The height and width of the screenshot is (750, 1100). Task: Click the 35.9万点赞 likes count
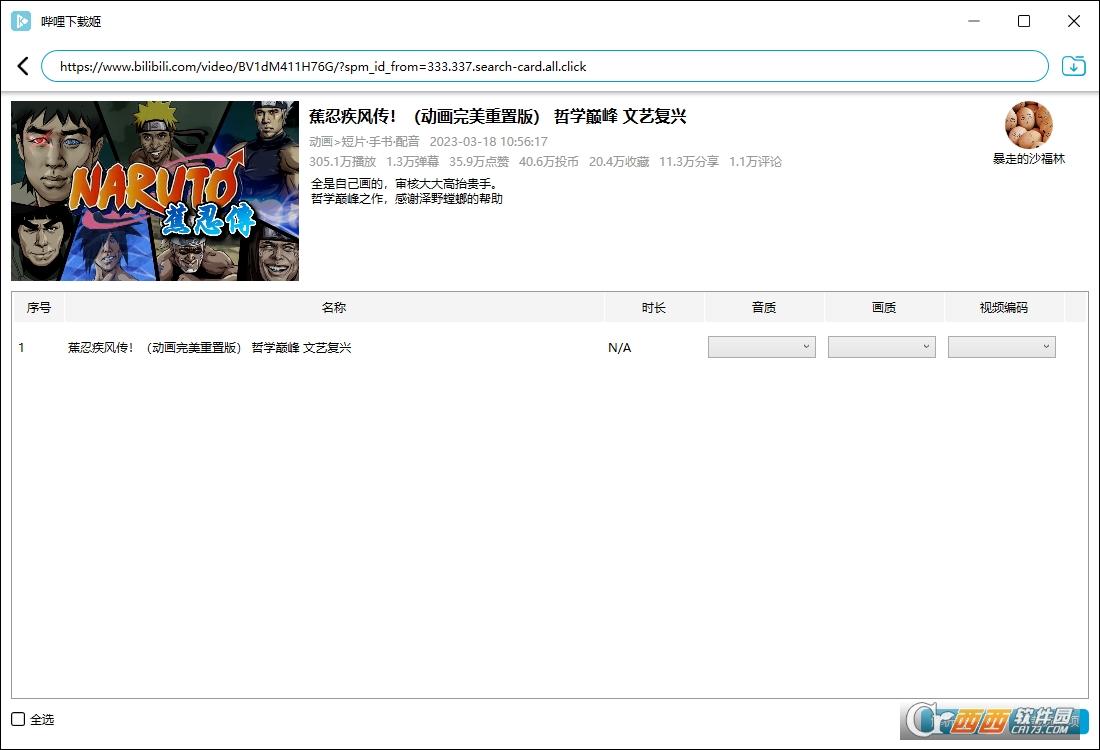tap(478, 161)
